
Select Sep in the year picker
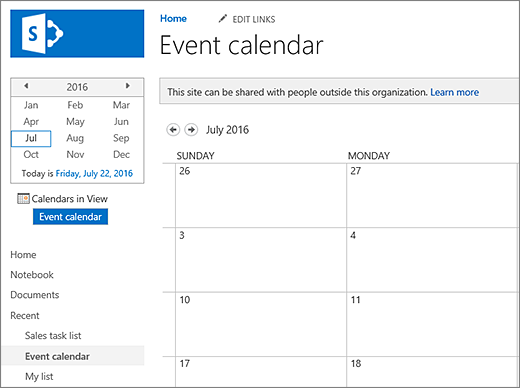[x=121, y=138]
